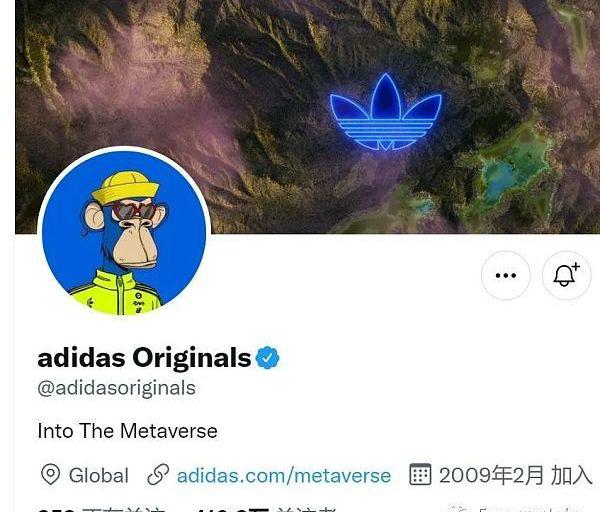Click the 2009年2月 加入 join date
Screen dimensions: 600x512
[x=515, y=475]
